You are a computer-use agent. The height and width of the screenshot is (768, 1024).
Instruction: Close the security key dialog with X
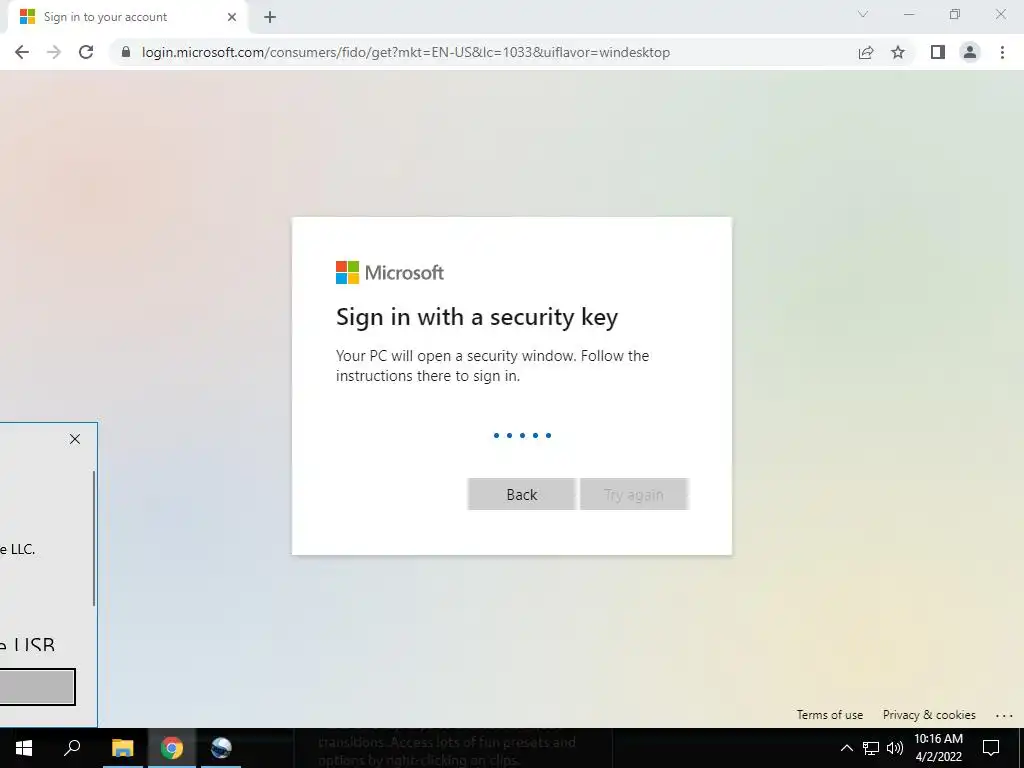point(75,439)
